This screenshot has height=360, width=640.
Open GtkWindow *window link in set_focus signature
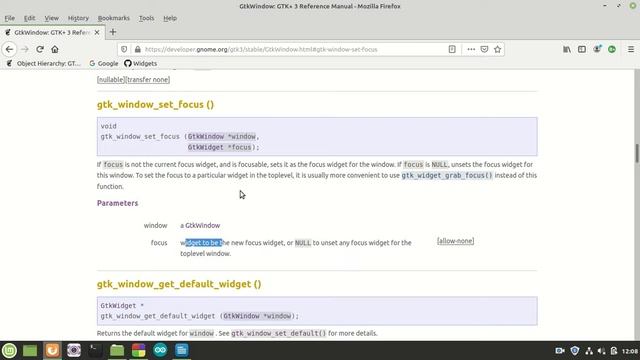[x=222, y=136]
